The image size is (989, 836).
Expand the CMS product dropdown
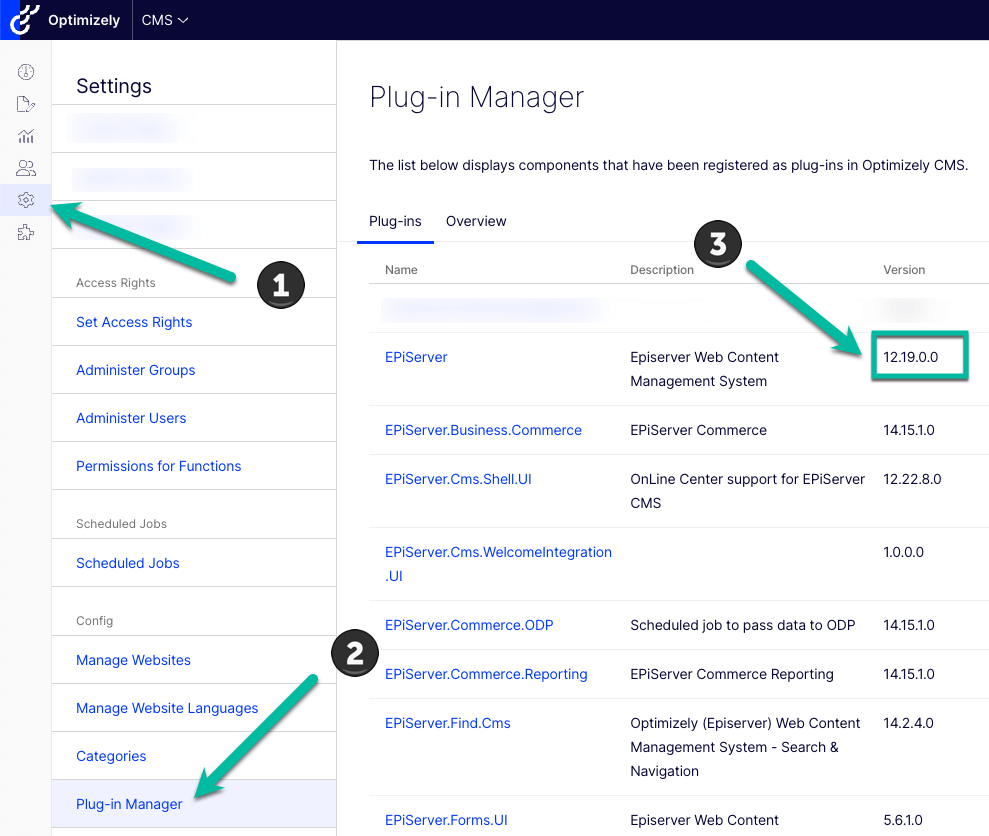click(x=165, y=20)
